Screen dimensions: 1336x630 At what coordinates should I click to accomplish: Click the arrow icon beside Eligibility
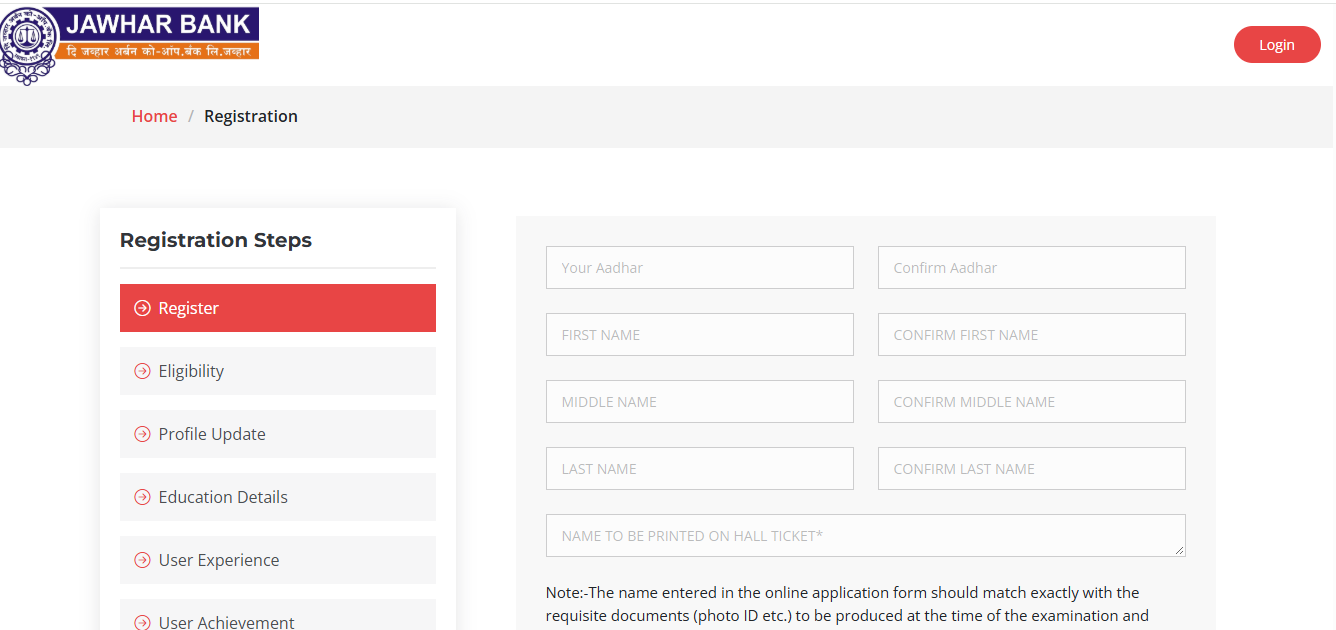142,371
